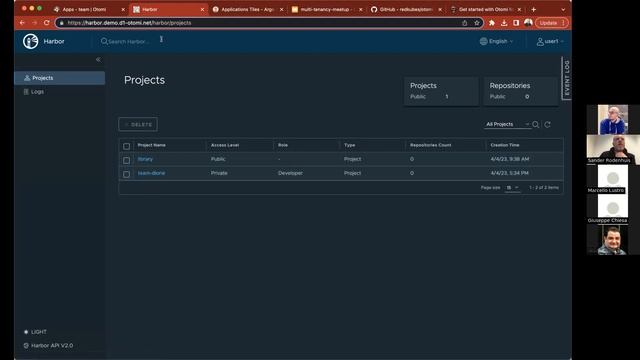Open a new browser tab
This screenshot has height=360, width=640.
click(533, 9)
